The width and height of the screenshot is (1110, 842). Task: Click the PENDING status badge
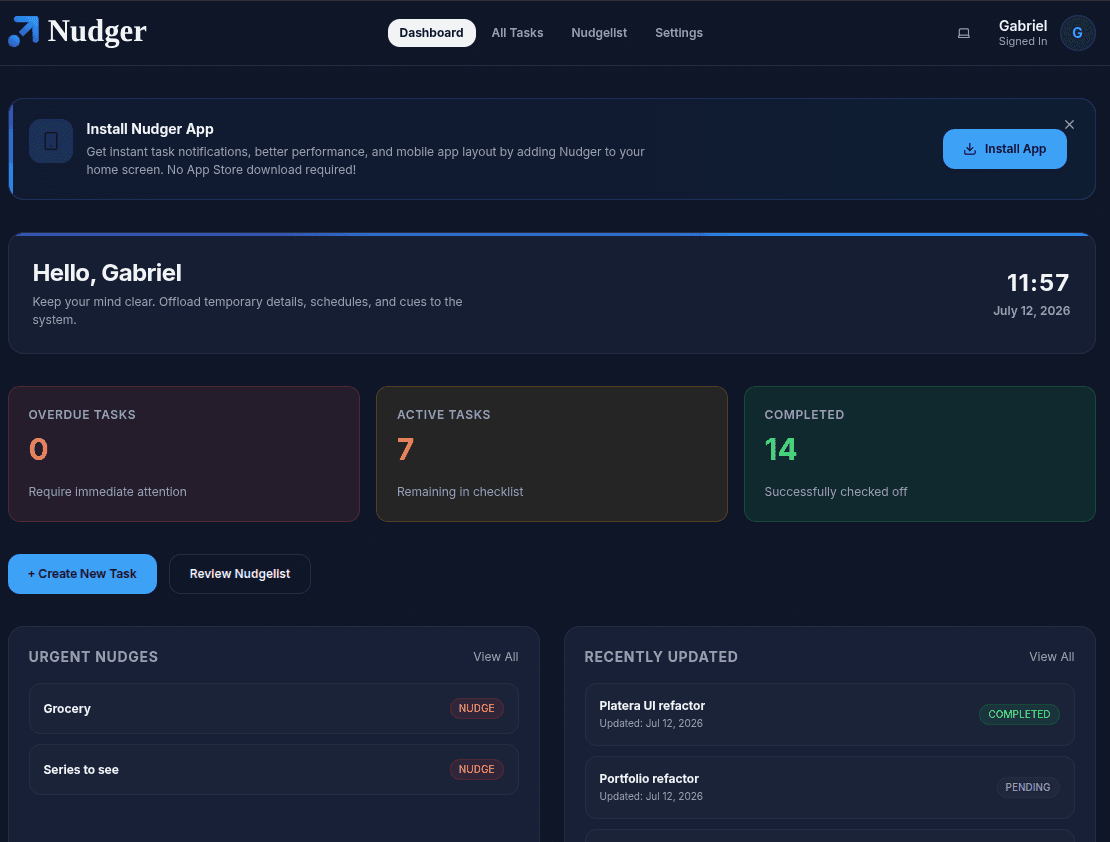tap(1028, 787)
